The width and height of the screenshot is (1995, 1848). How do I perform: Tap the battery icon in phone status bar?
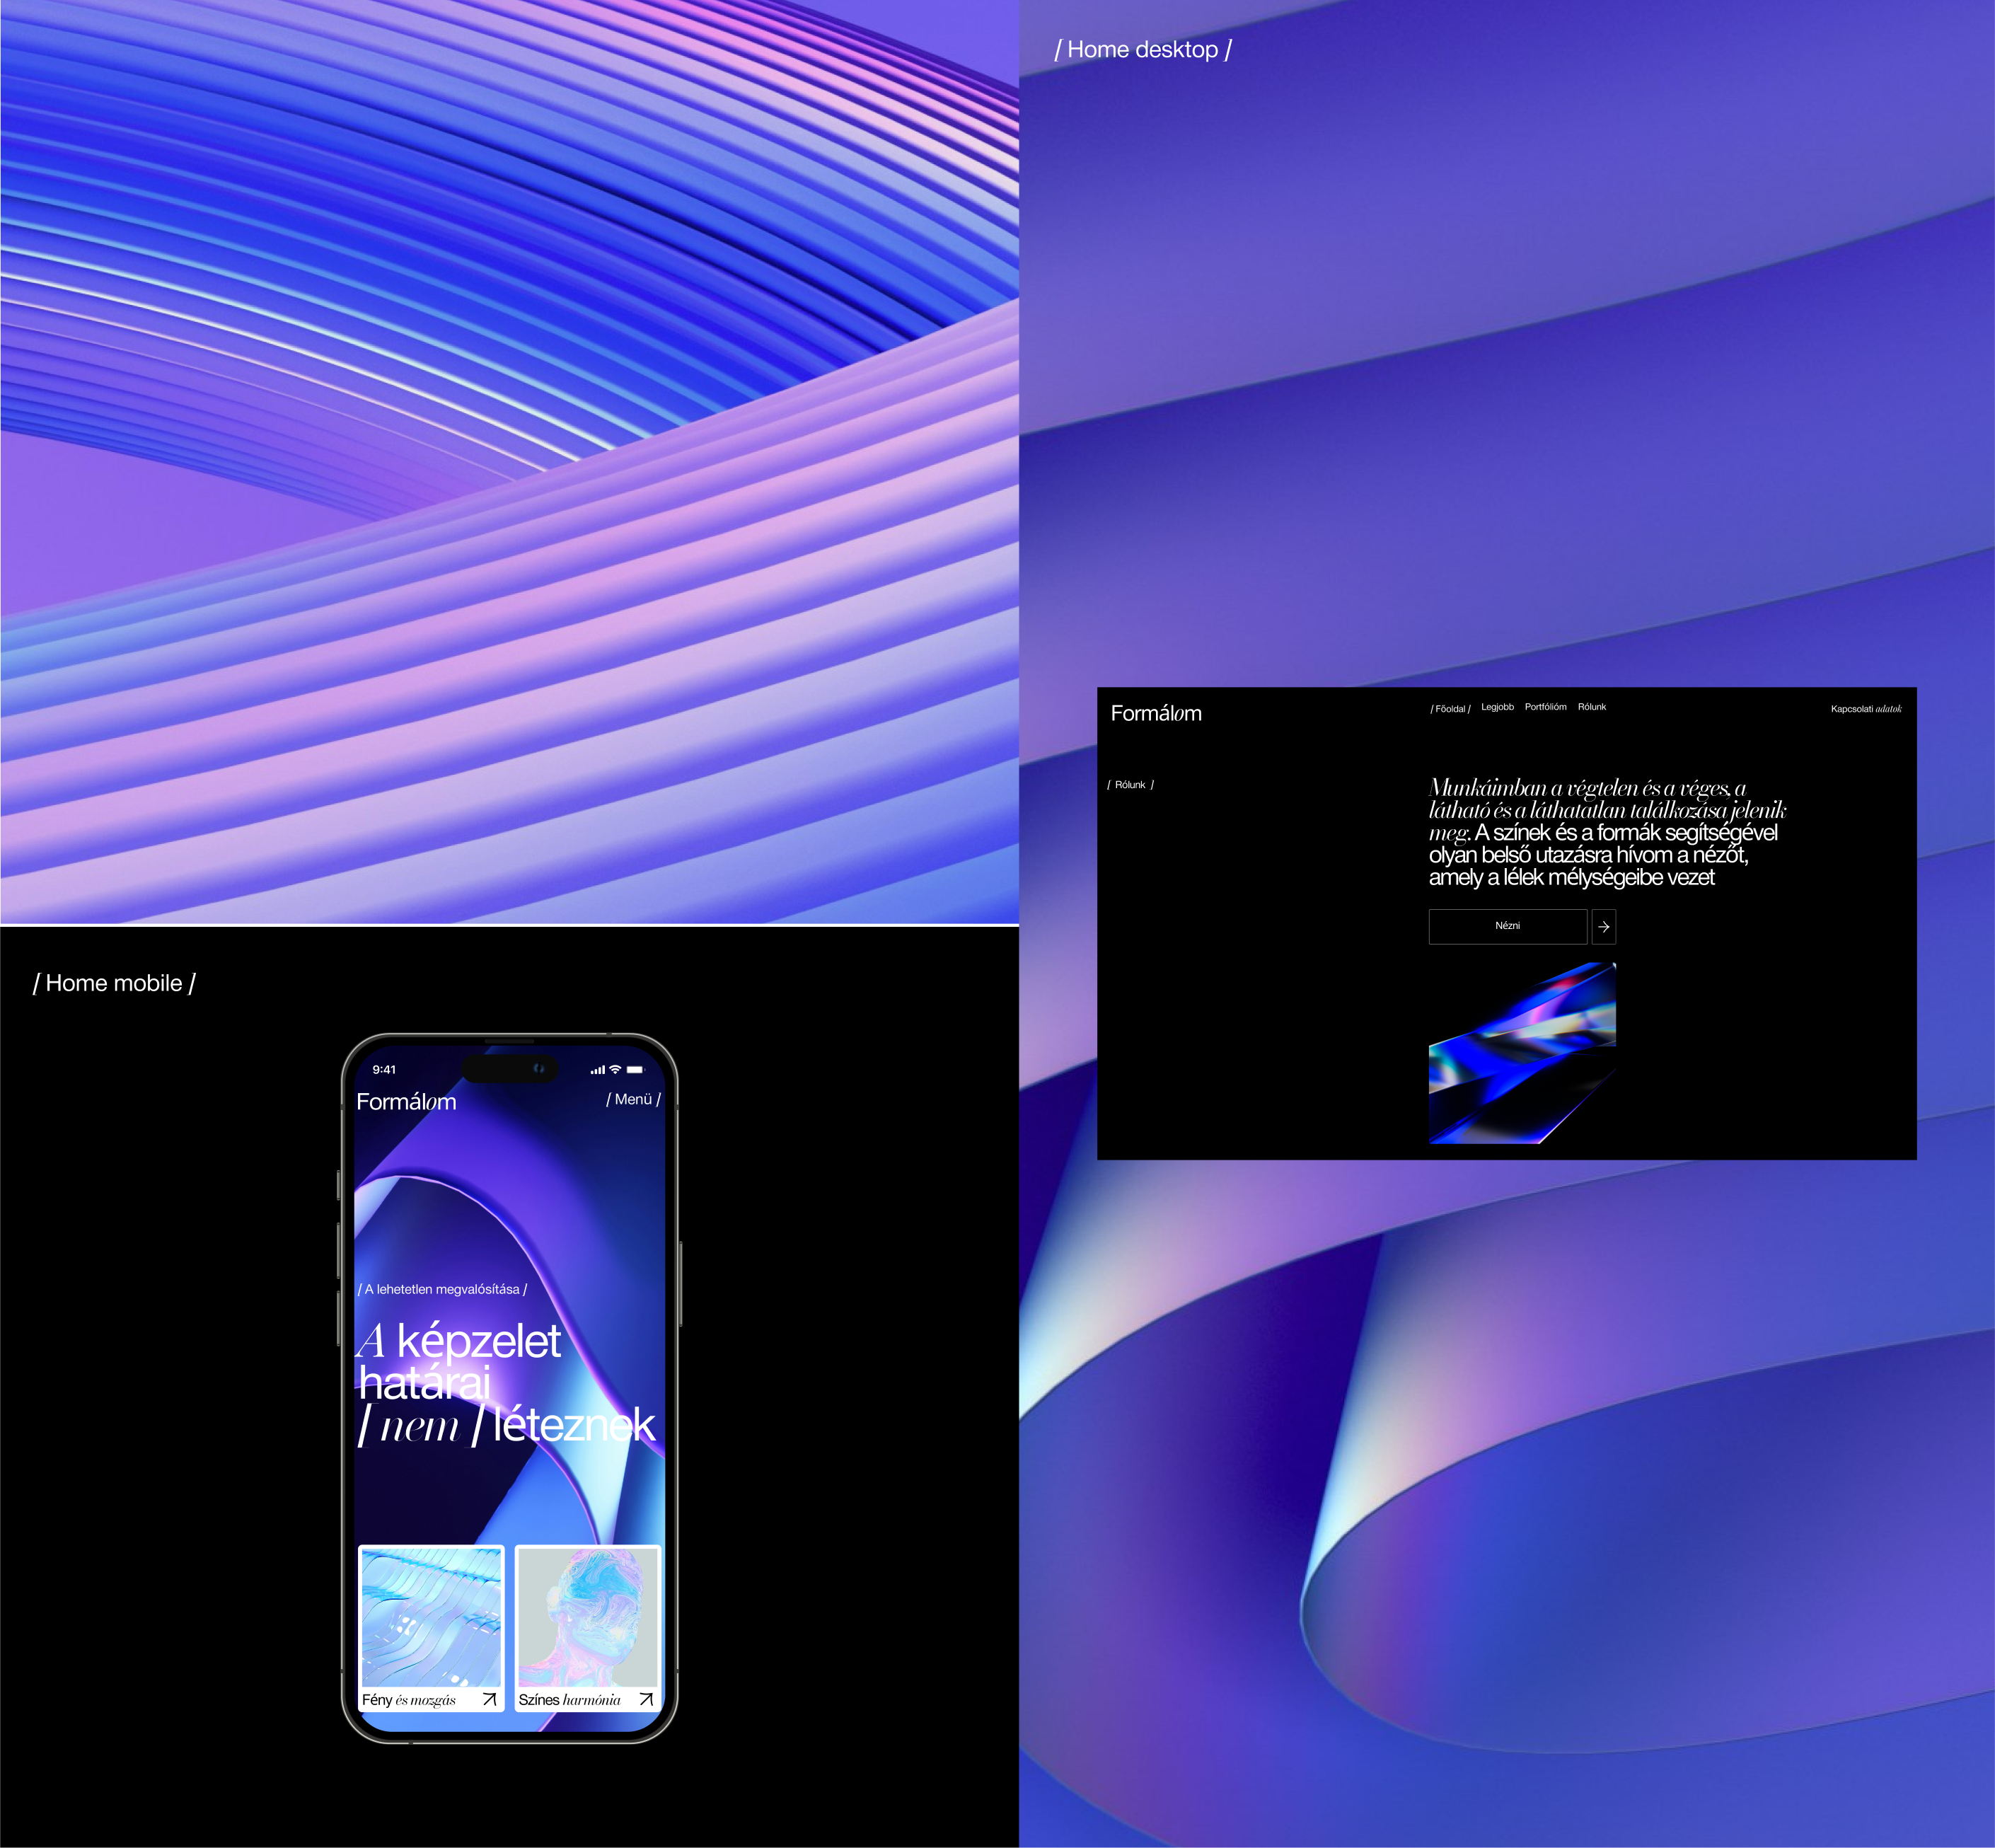pyautogui.click(x=636, y=1070)
